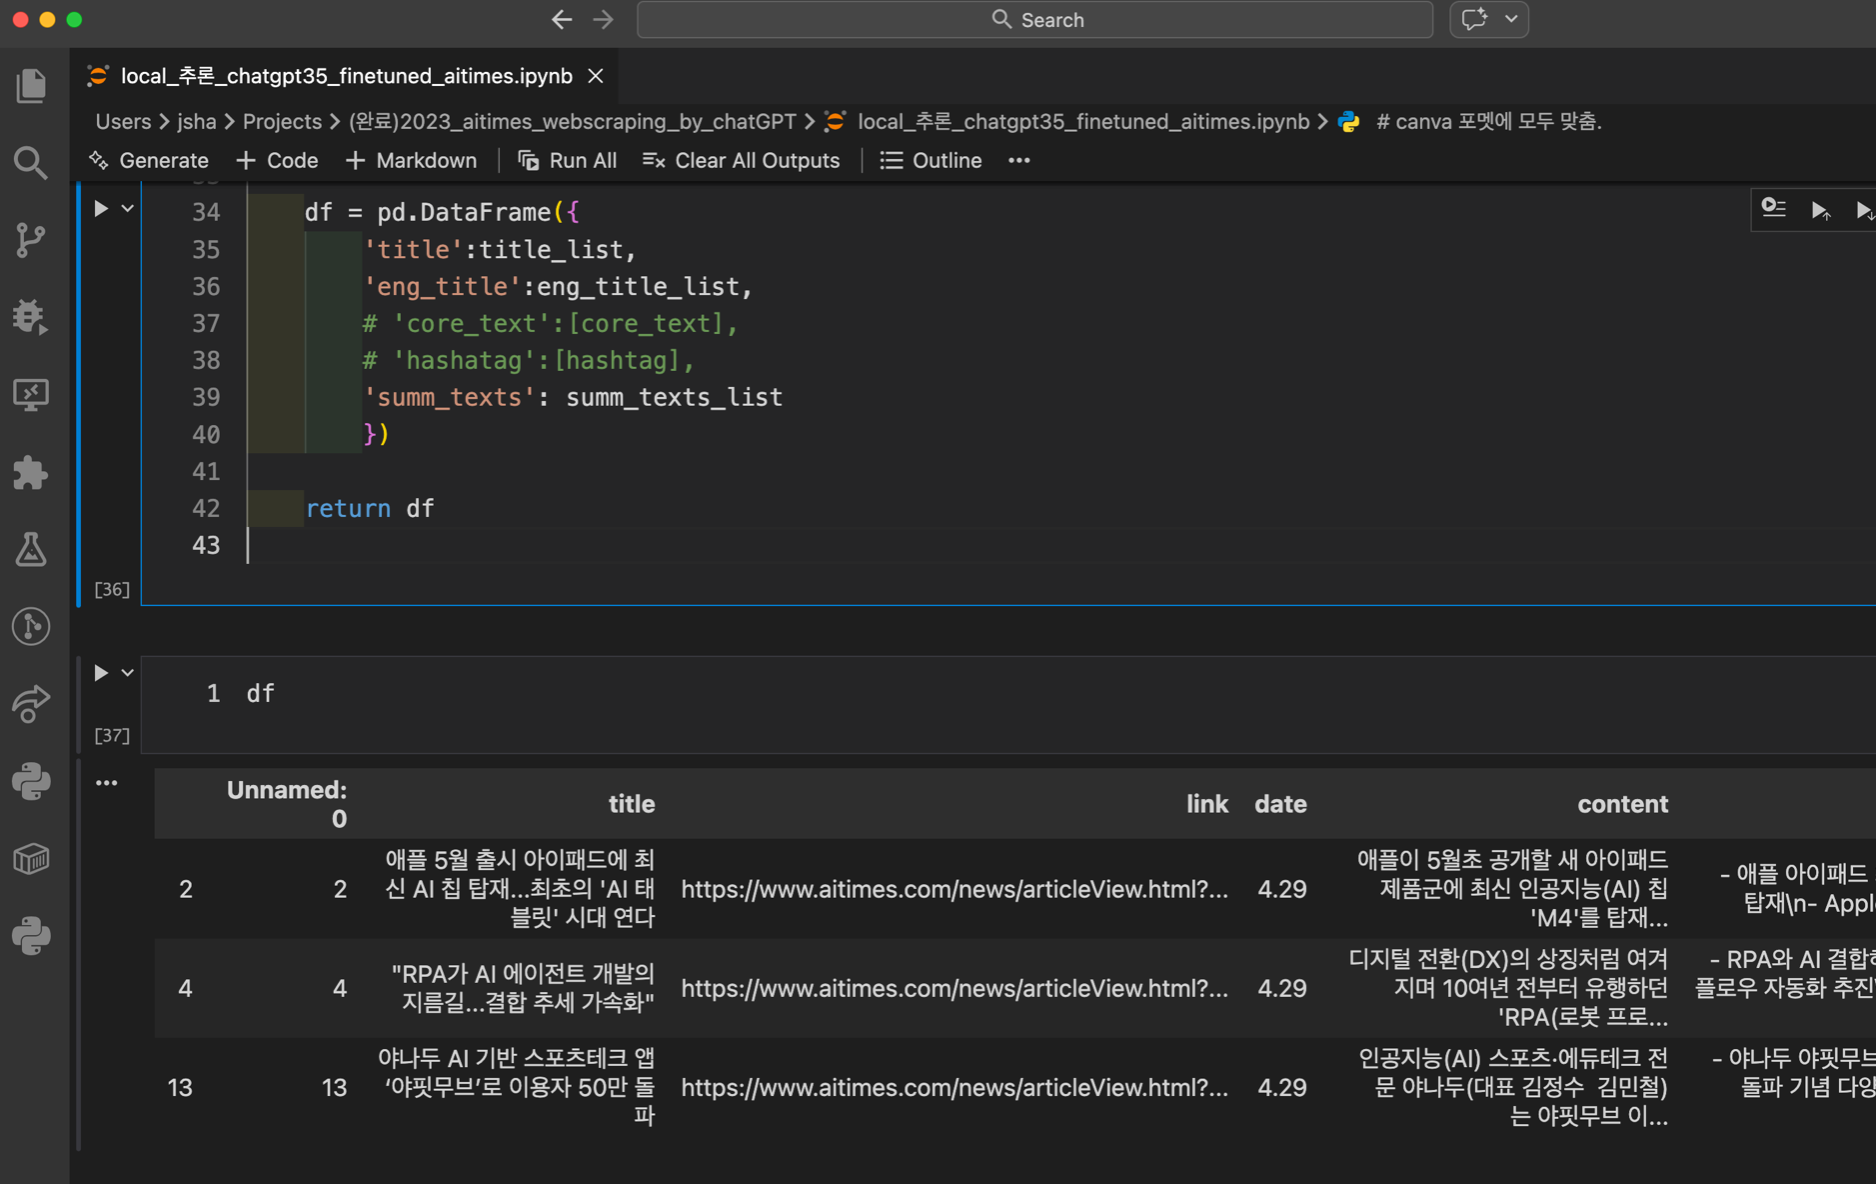Image resolution: width=1876 pixels, height=1184 pixels.
Task: Open the Live Share arrow icon
Action: pyautogui.click(x=31, y=704)
